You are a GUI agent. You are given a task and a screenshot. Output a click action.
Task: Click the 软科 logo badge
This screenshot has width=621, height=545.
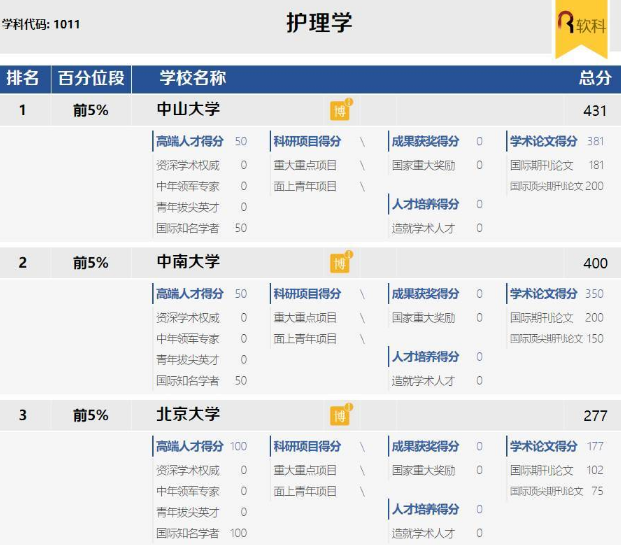click(581, 25)
